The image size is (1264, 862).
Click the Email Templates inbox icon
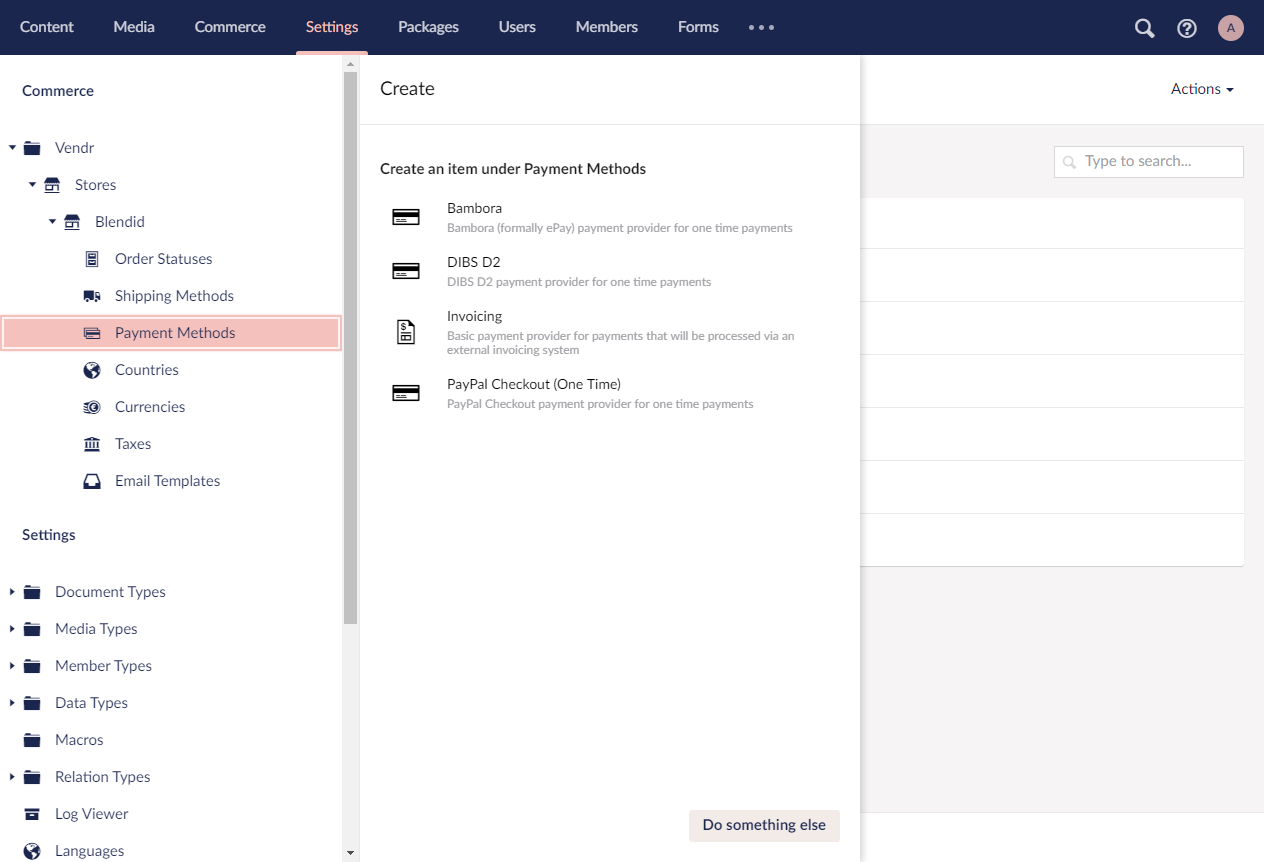click(x=92, y=481)
